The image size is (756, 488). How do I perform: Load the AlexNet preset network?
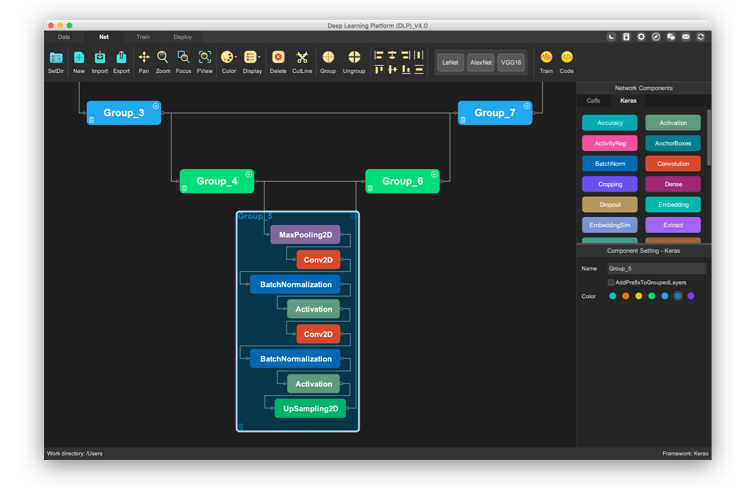(x=481, y=62)
